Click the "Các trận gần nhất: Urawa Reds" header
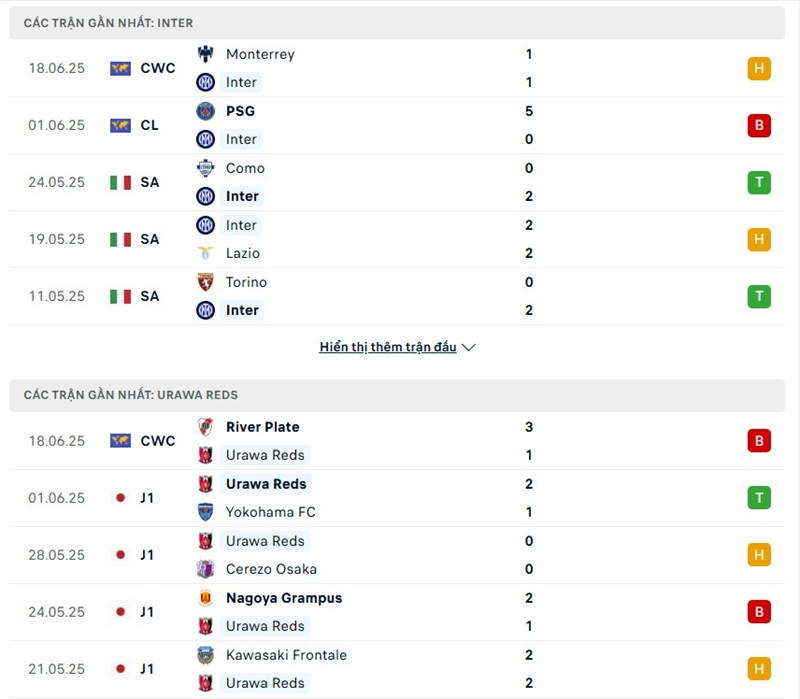 pos(131,395)
